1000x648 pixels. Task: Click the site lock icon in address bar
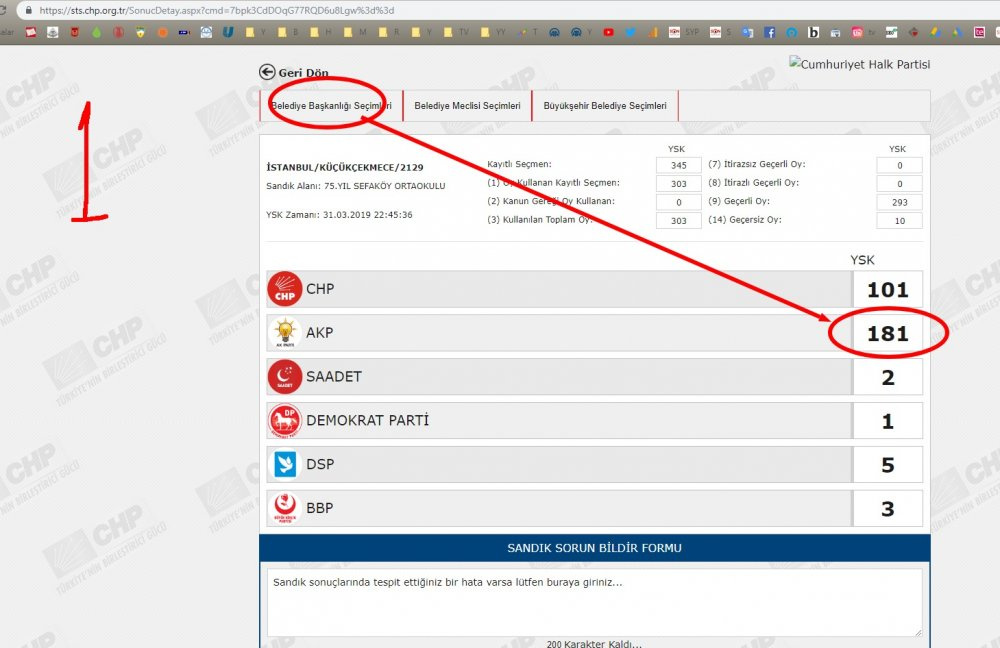[28, 10]
